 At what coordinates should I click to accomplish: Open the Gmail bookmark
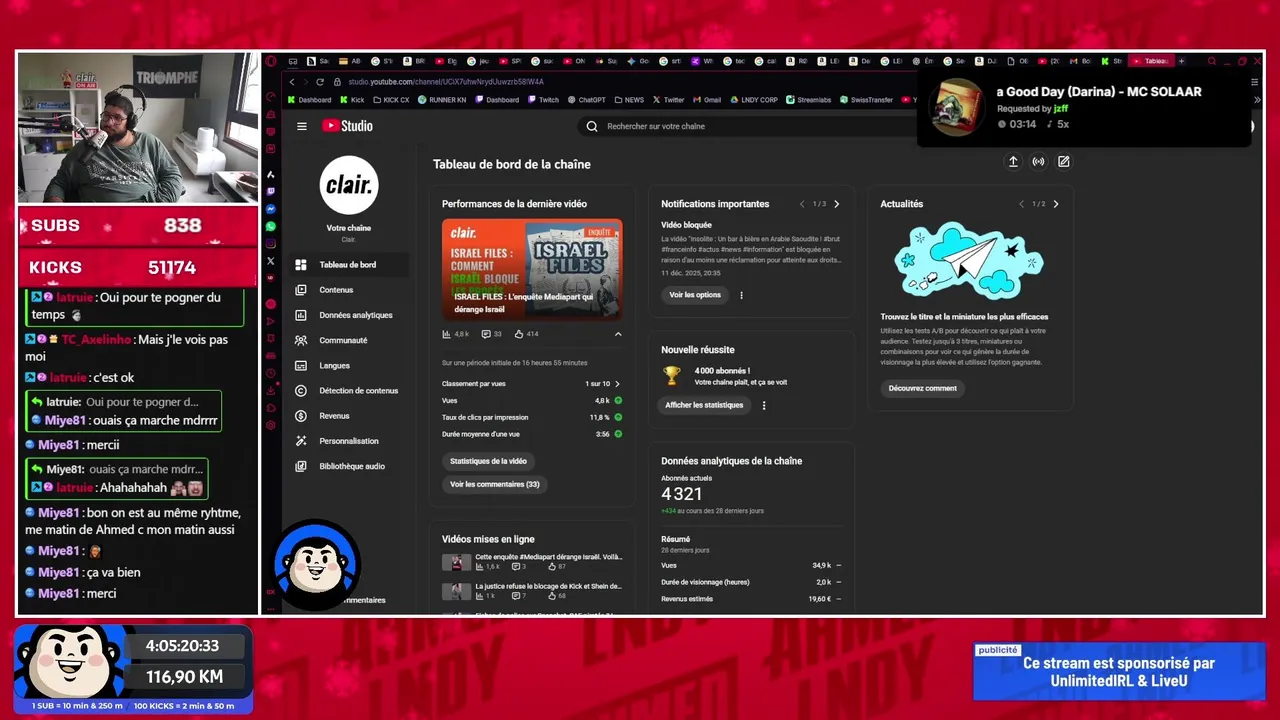[x=707, y=100]
